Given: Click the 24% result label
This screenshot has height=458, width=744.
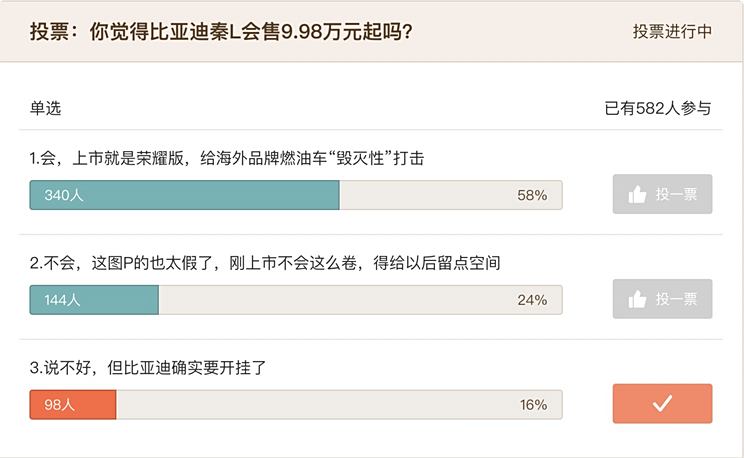Looking at the screenshot, I should pyautogui.click(x=532, y=300).
